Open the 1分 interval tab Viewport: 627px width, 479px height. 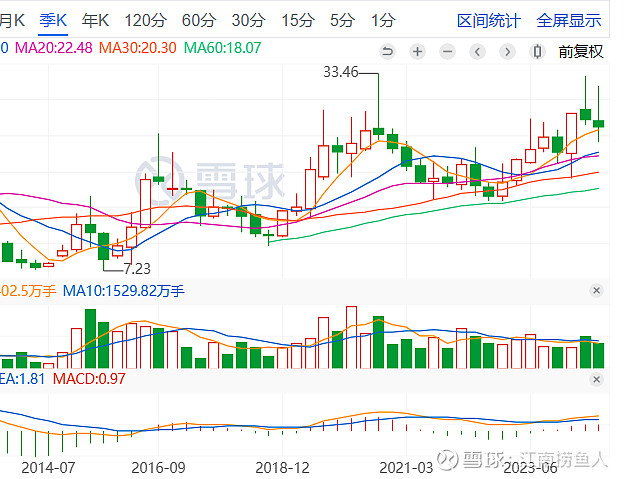click(x=383, y=20)
